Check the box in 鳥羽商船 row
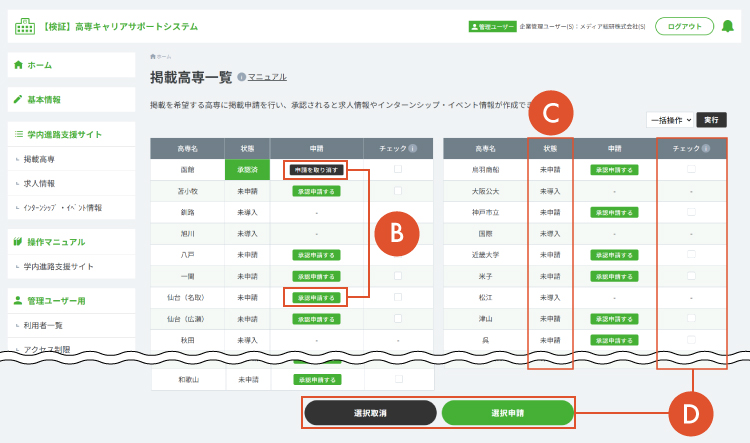 coord(691,170)
